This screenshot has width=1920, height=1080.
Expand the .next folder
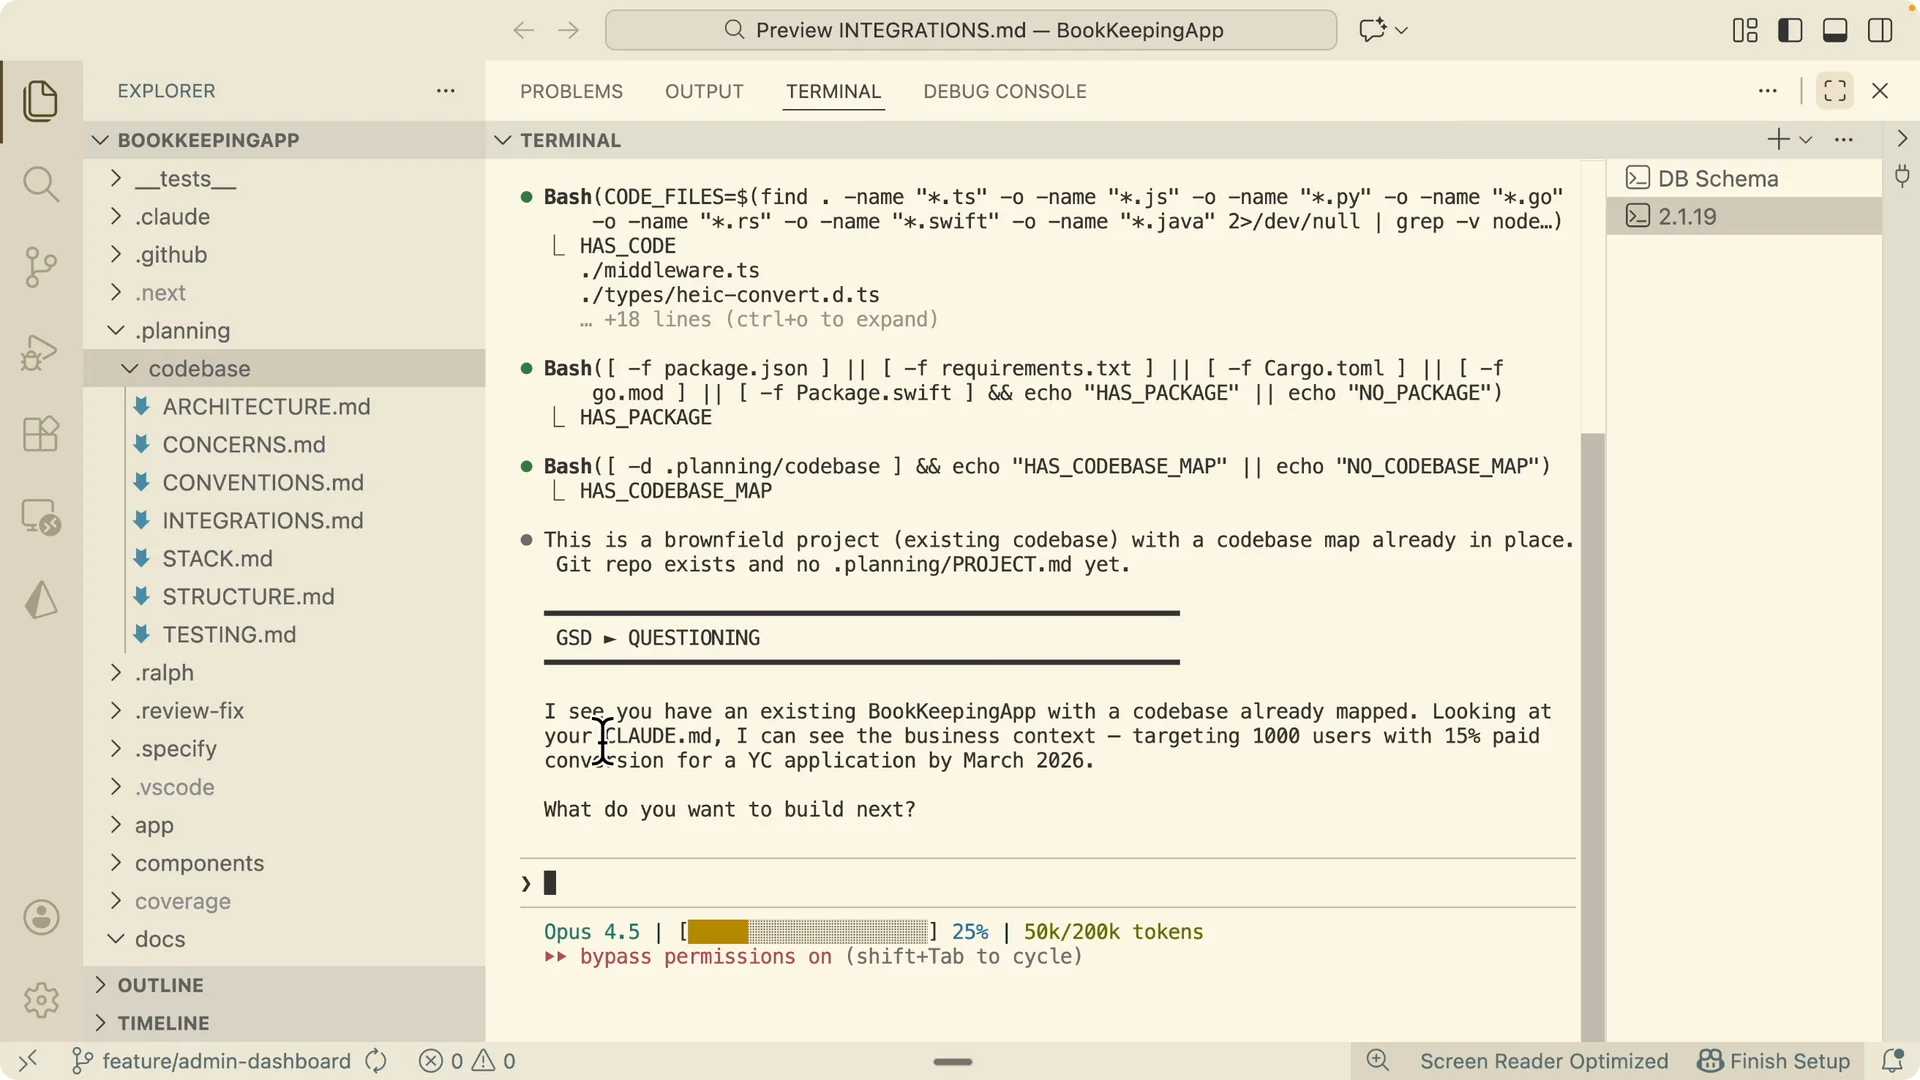[x=284, y=293]
